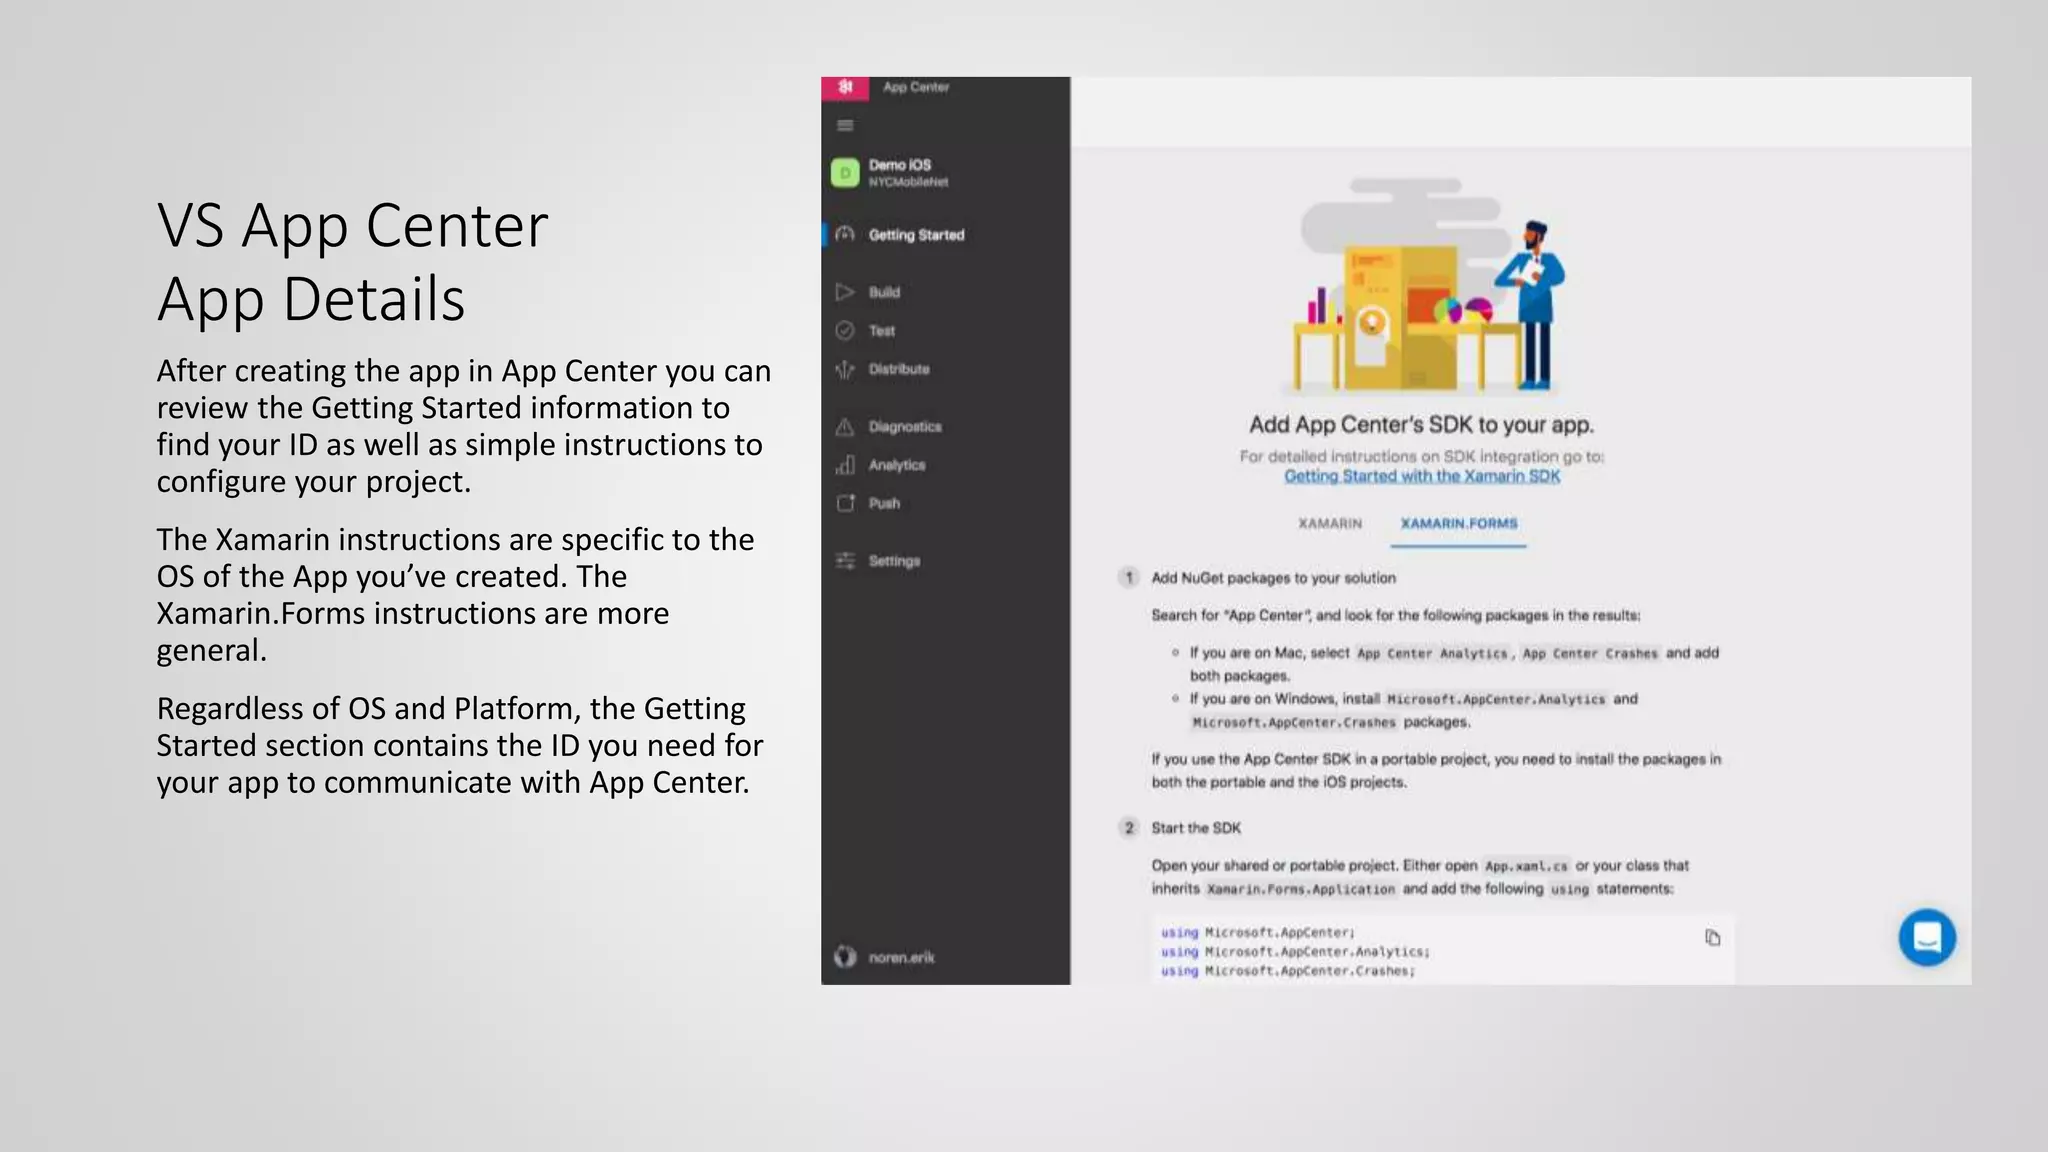Viewport: 2048px width, 1152px height.
Task: Click 'using Microsoft.AppCenter.Crashes;' code line
Action: coord(1288,971)
